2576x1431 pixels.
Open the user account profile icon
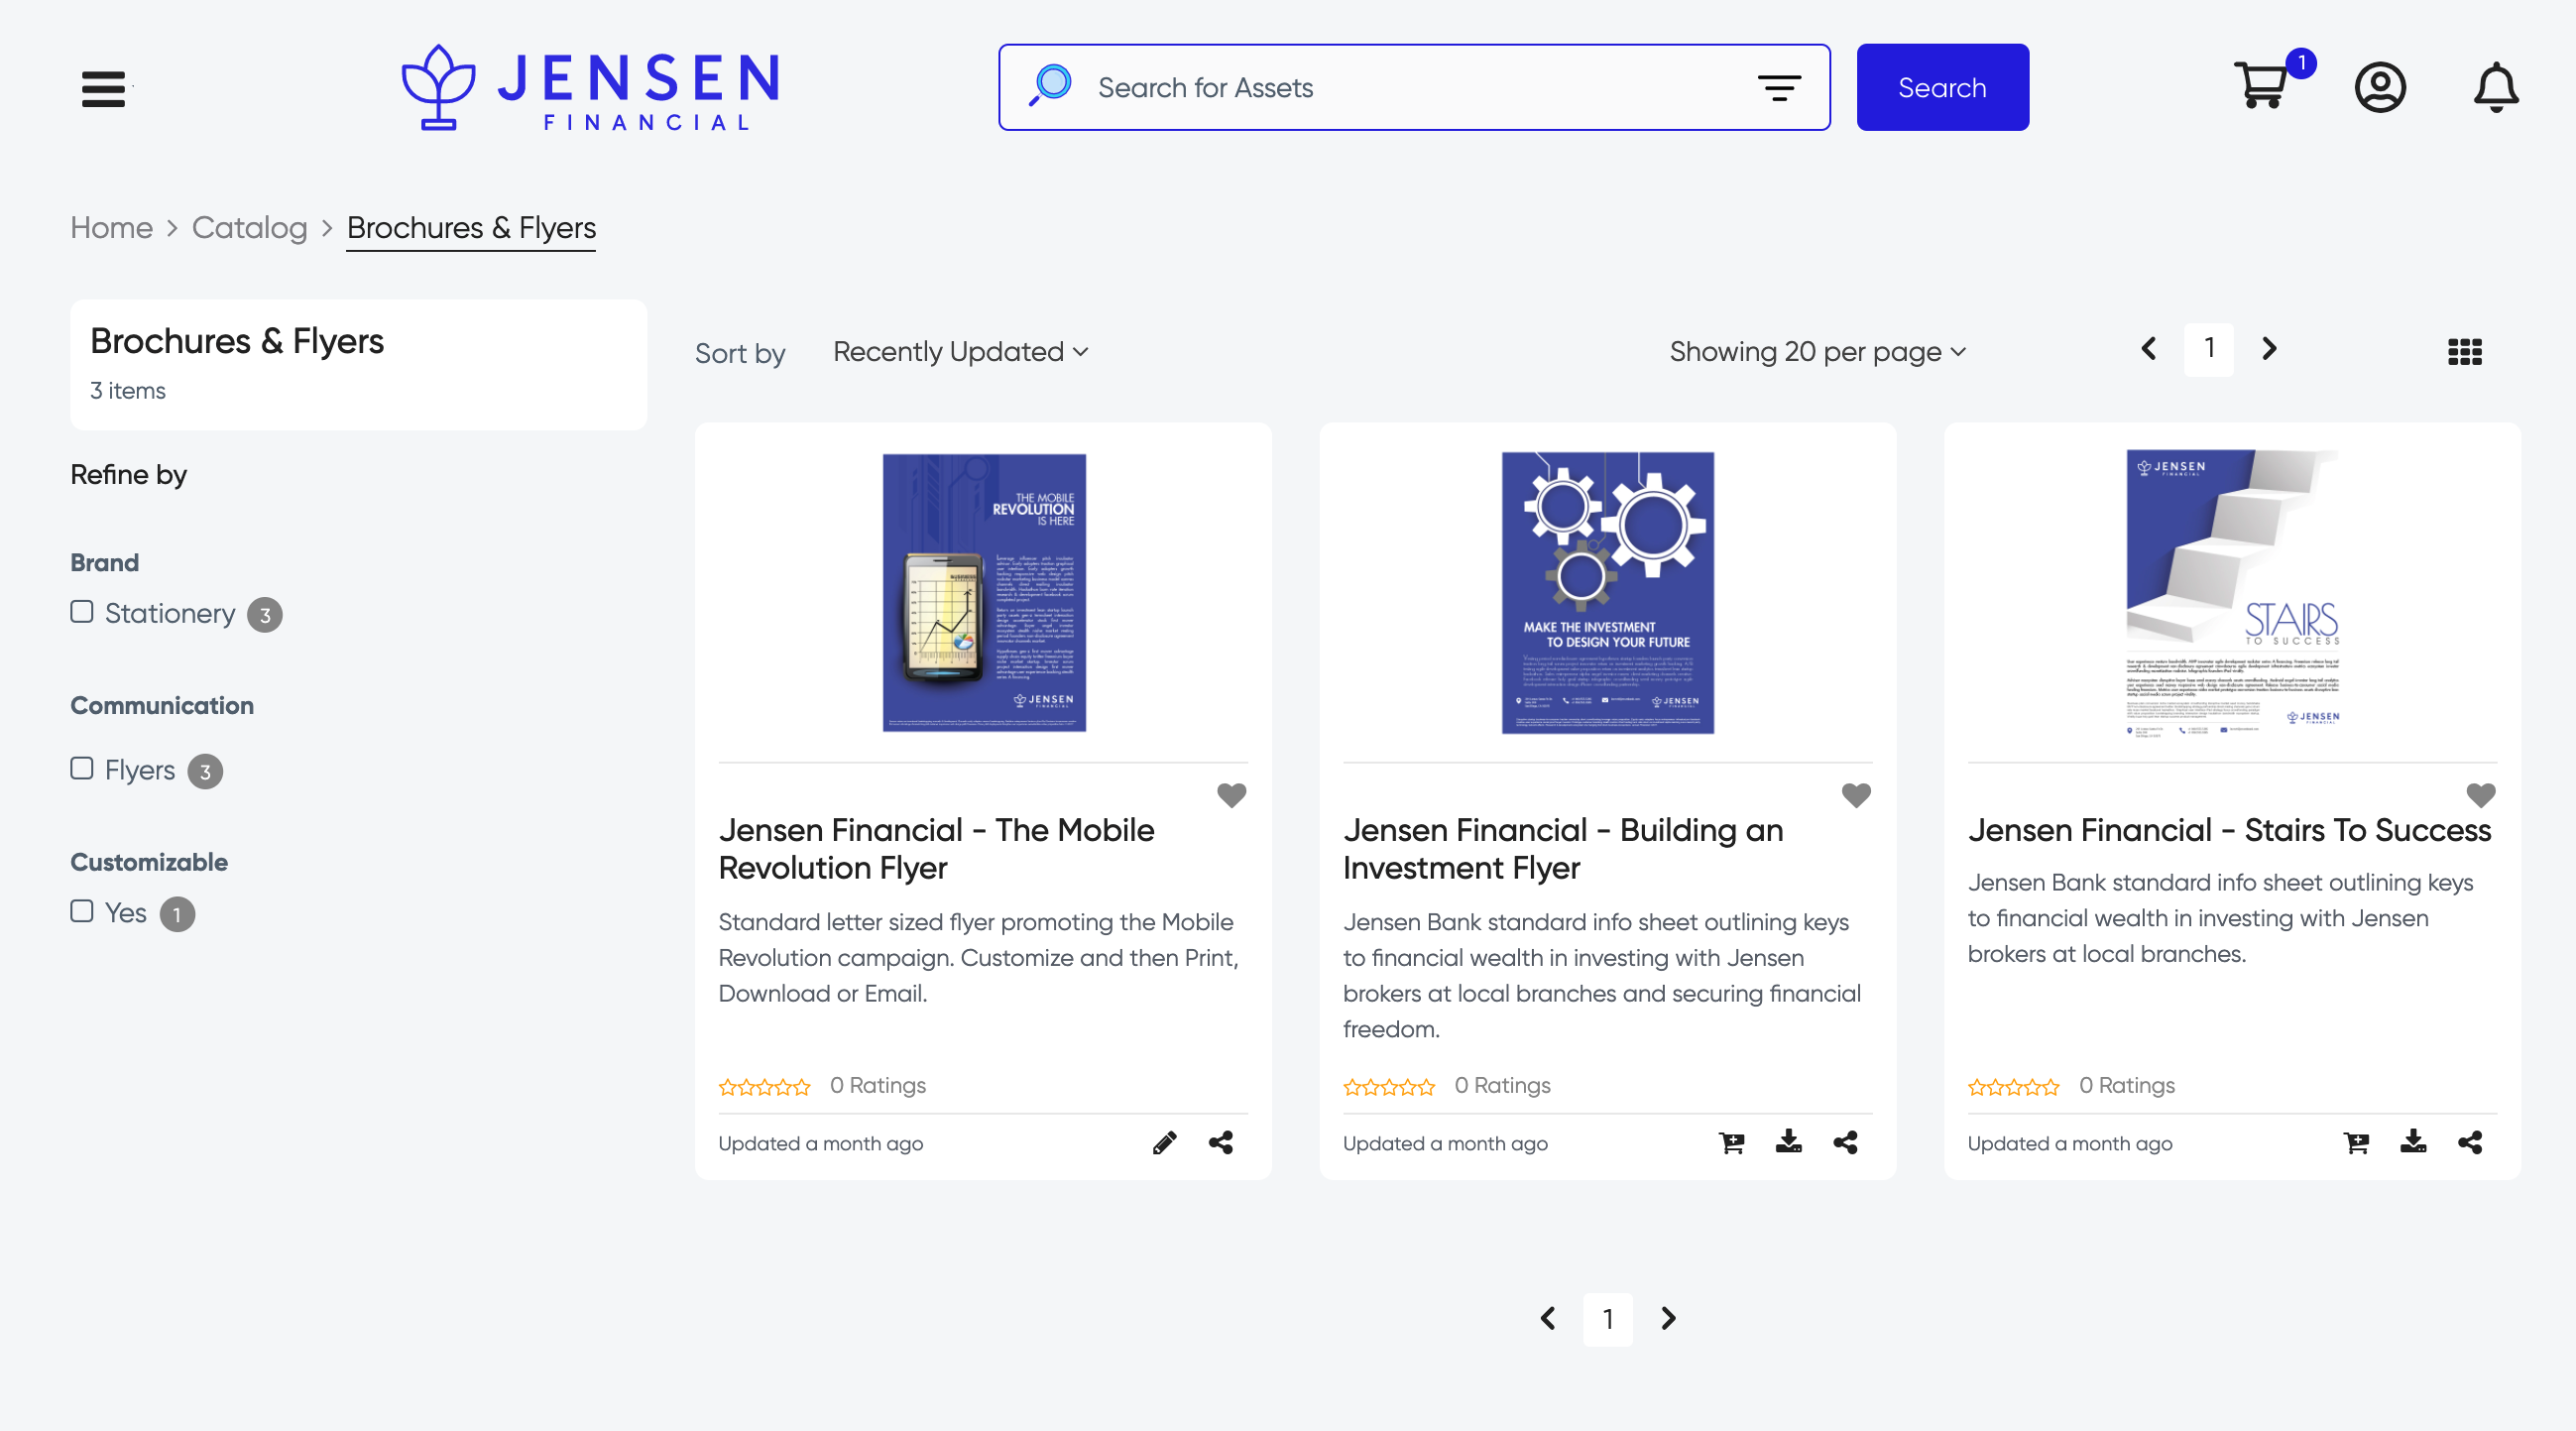2380,87
